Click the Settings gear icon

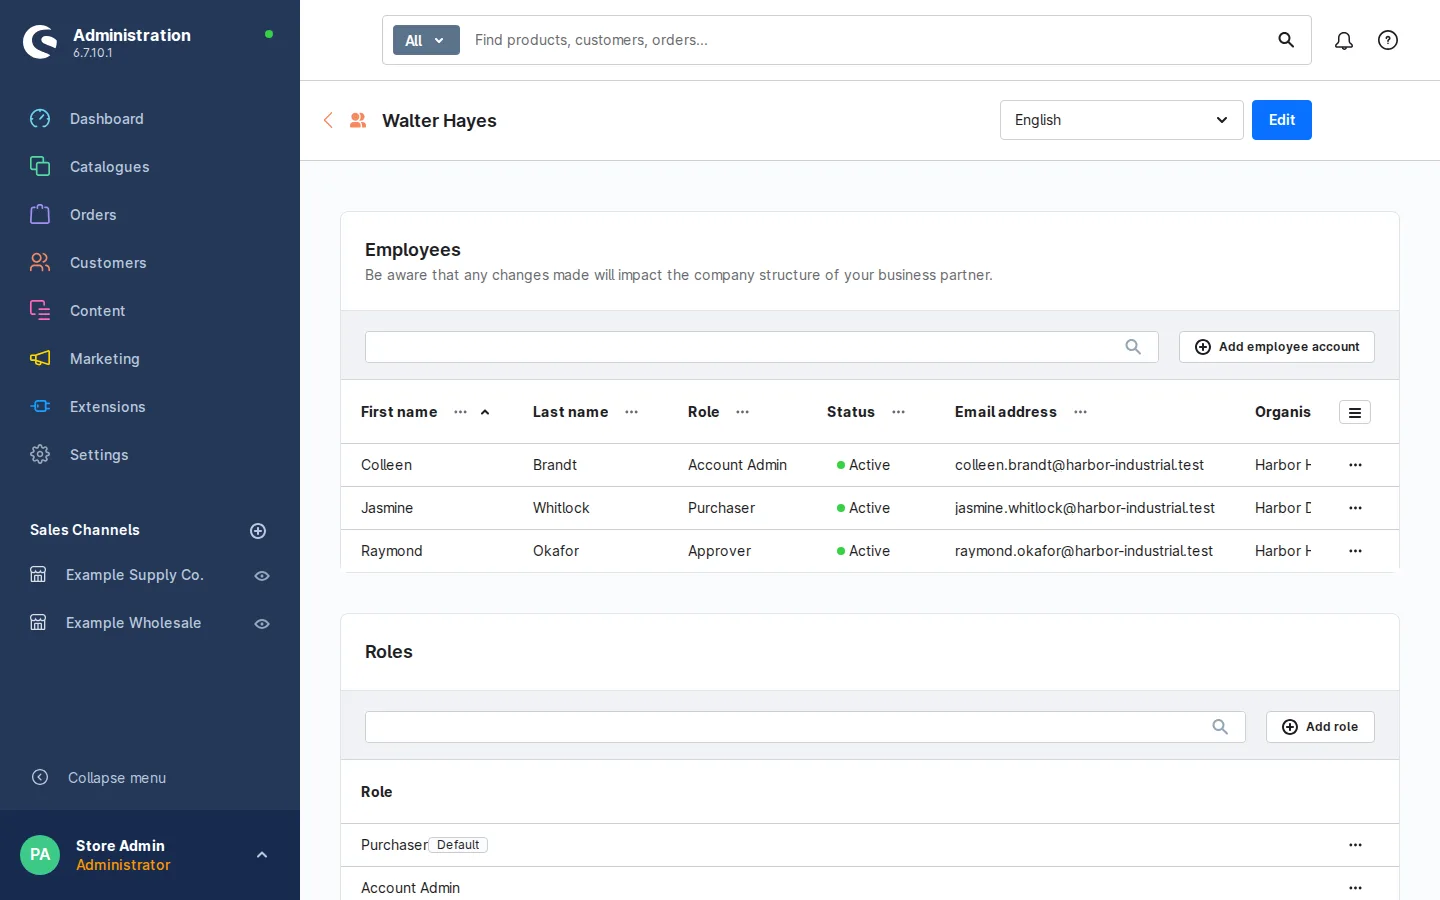pos(40,455)
